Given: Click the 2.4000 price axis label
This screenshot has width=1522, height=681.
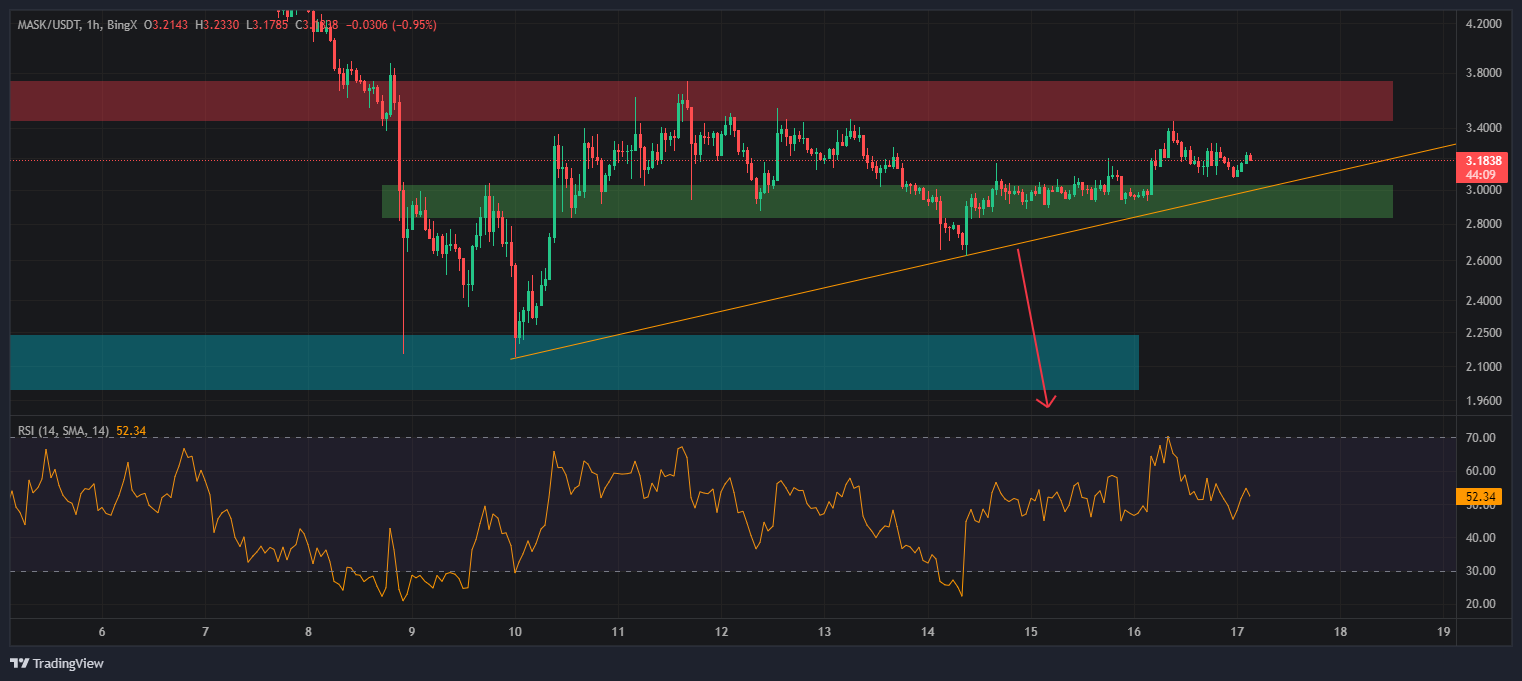Looking at the screenshot, I should [x=1482, y=301].
